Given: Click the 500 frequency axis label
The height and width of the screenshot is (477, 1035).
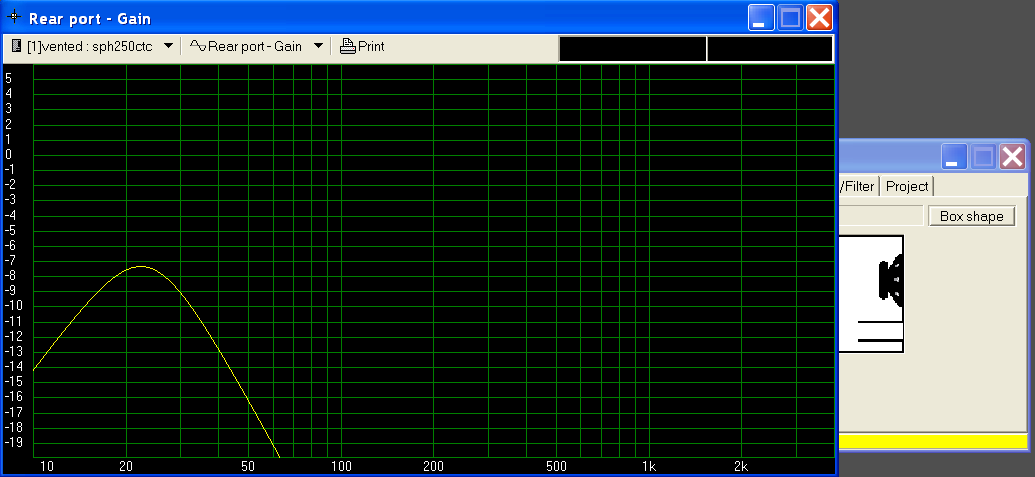Looking at the screenshot, I should pos(556,467).
